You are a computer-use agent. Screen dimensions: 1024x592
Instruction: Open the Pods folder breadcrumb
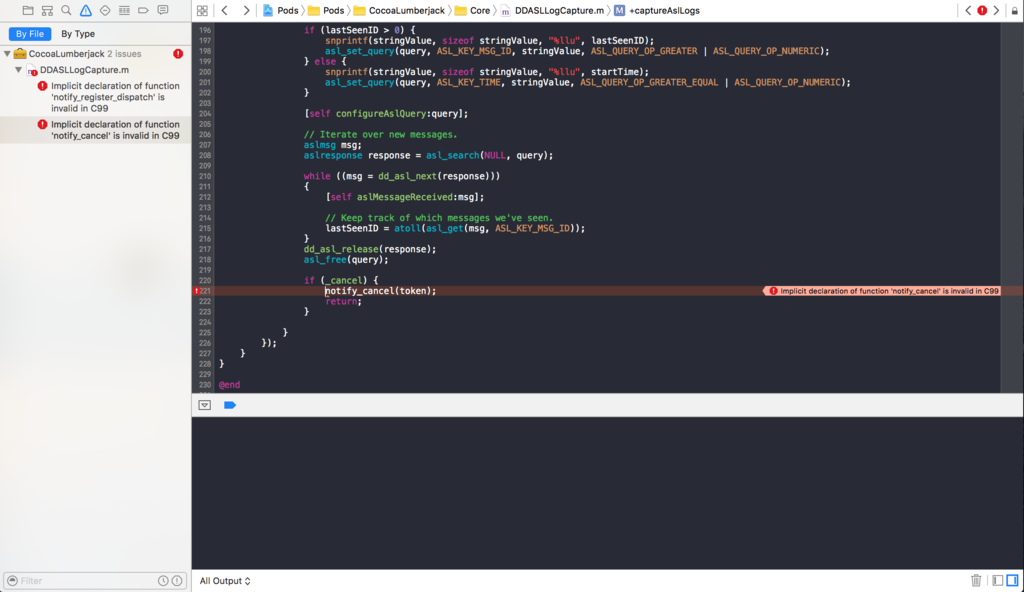[326, 10]
